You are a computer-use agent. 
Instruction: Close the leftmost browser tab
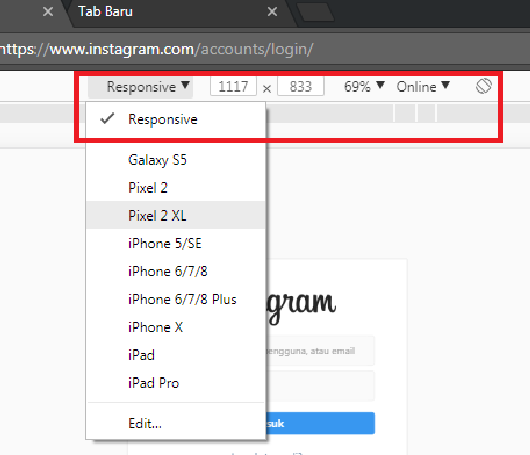[x=48, y=12]
